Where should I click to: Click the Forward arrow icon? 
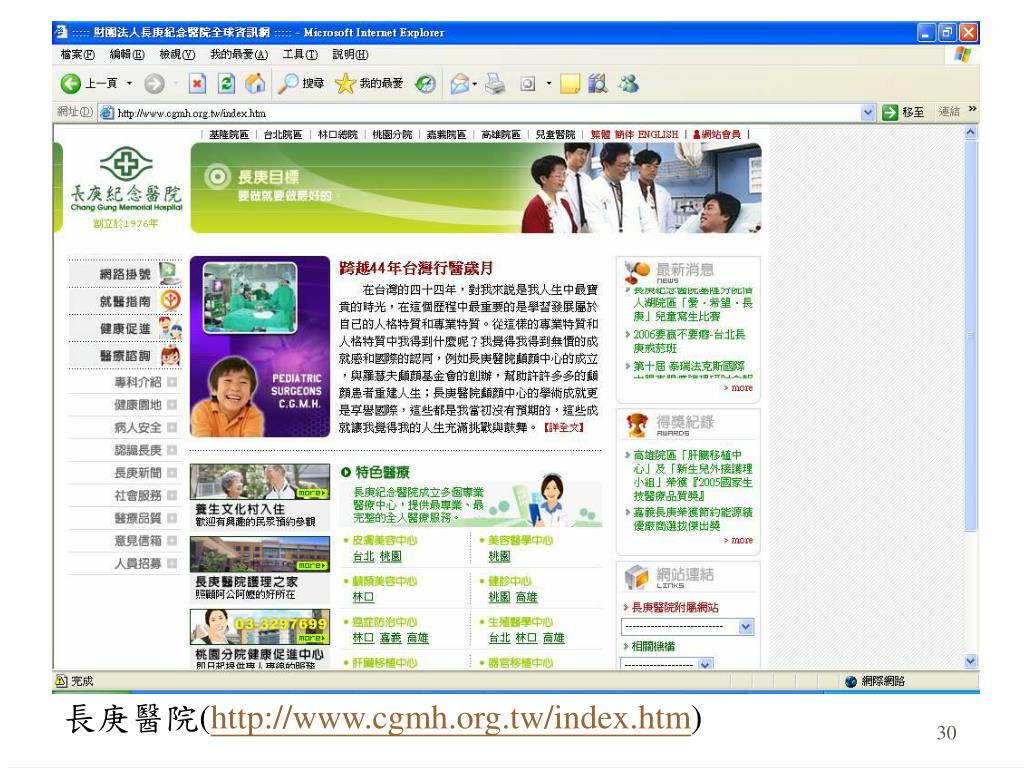pos(155,84)
